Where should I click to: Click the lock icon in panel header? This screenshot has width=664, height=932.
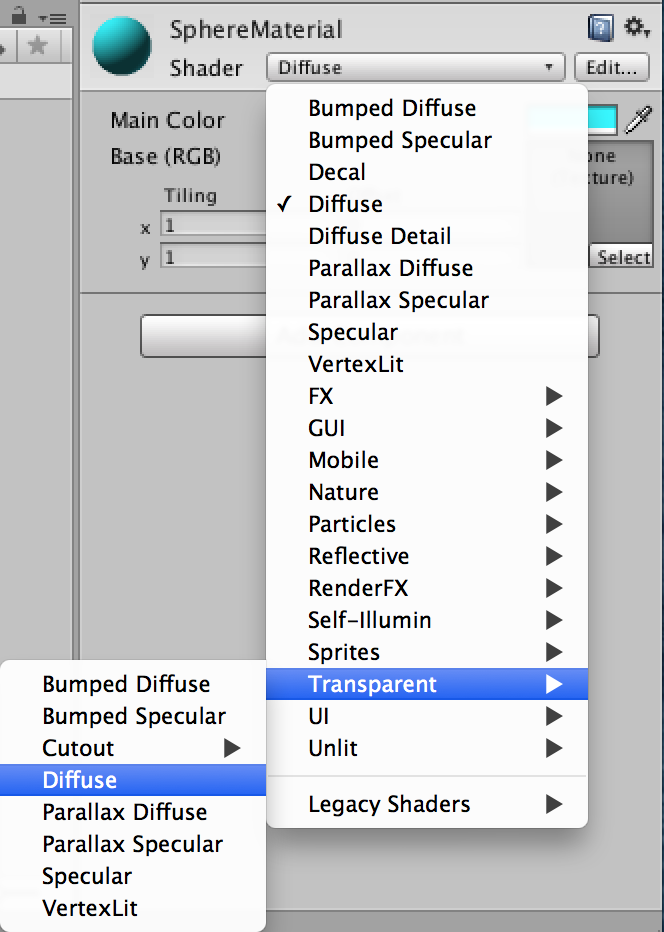pos(19,15)
